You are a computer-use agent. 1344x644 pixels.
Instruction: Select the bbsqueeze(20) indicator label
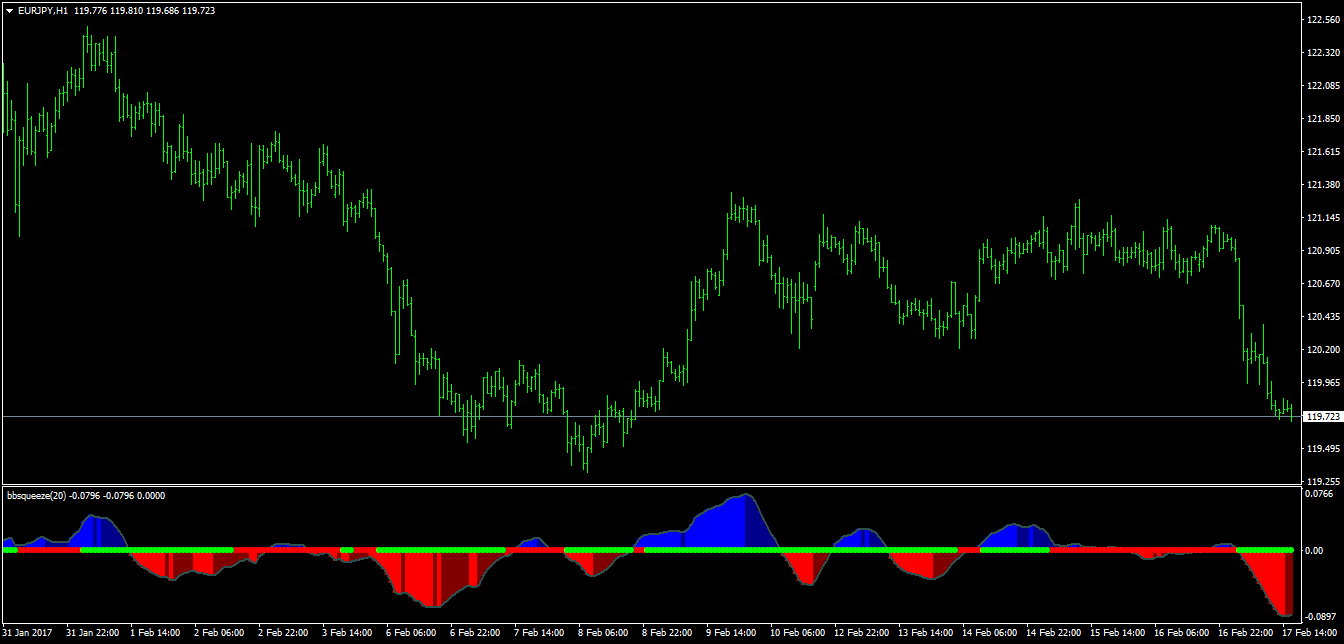(37, 495)
